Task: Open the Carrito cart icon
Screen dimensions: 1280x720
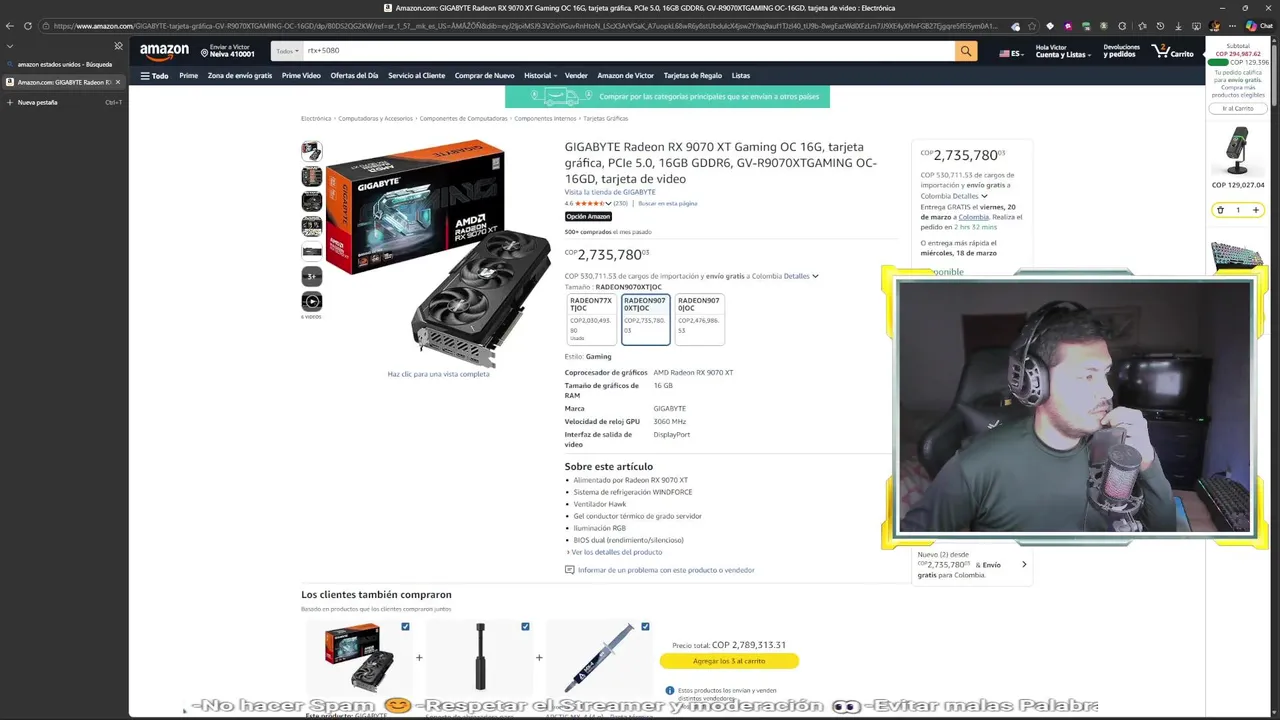Action: 1172,50
